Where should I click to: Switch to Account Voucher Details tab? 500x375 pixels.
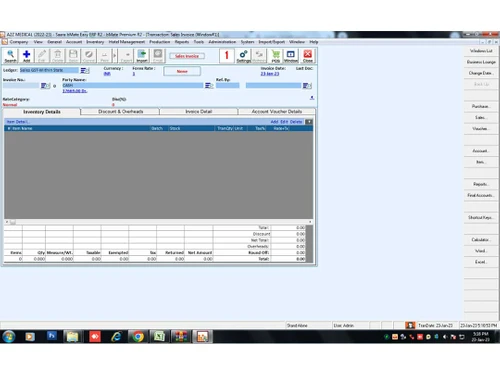click(277, 111)
